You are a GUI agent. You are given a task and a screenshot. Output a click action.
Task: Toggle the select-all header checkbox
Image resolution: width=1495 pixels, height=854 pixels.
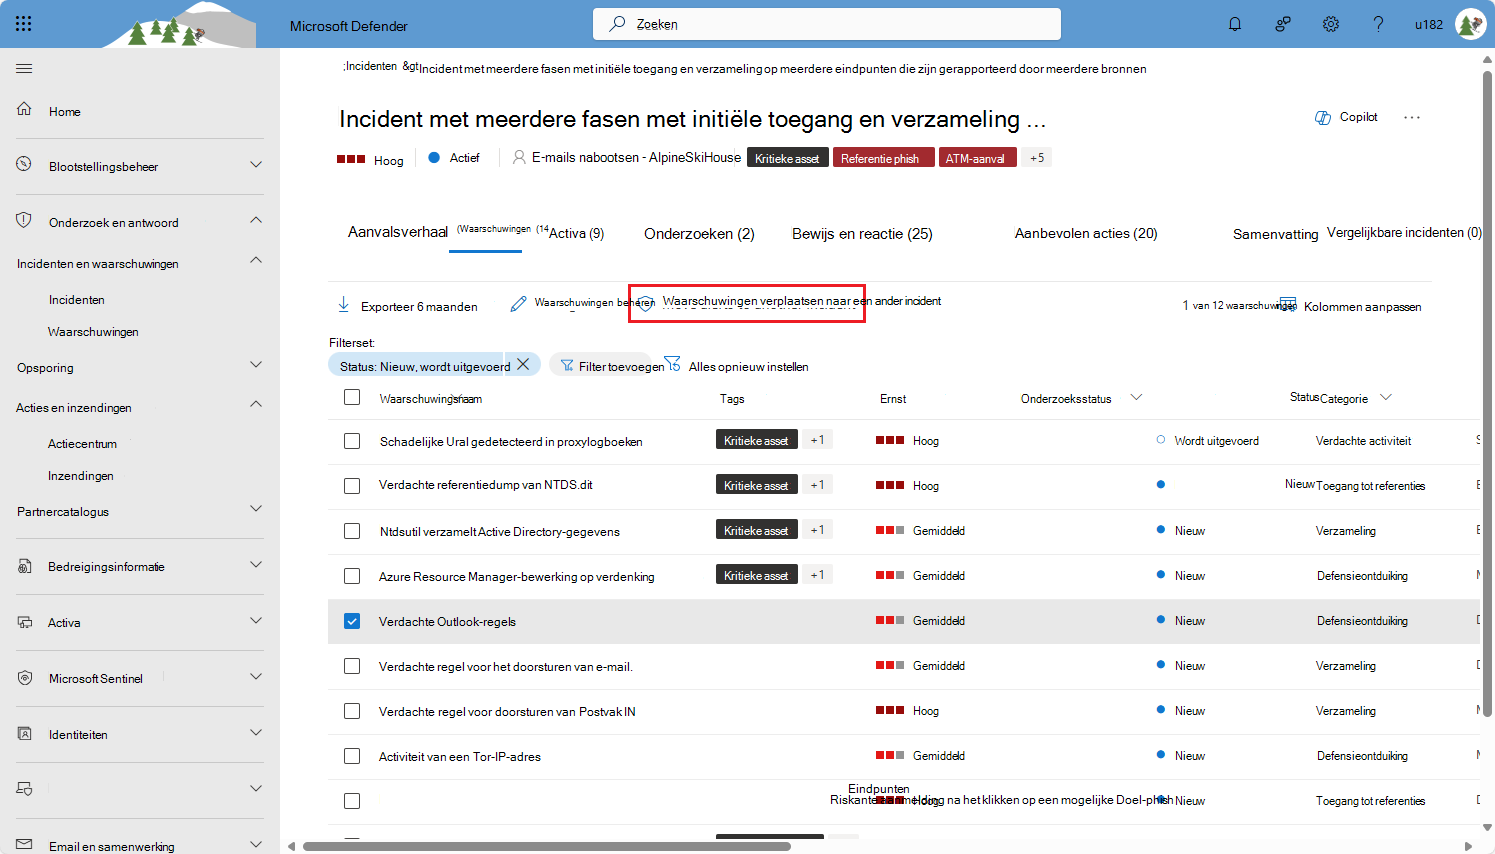coord(352,397)
